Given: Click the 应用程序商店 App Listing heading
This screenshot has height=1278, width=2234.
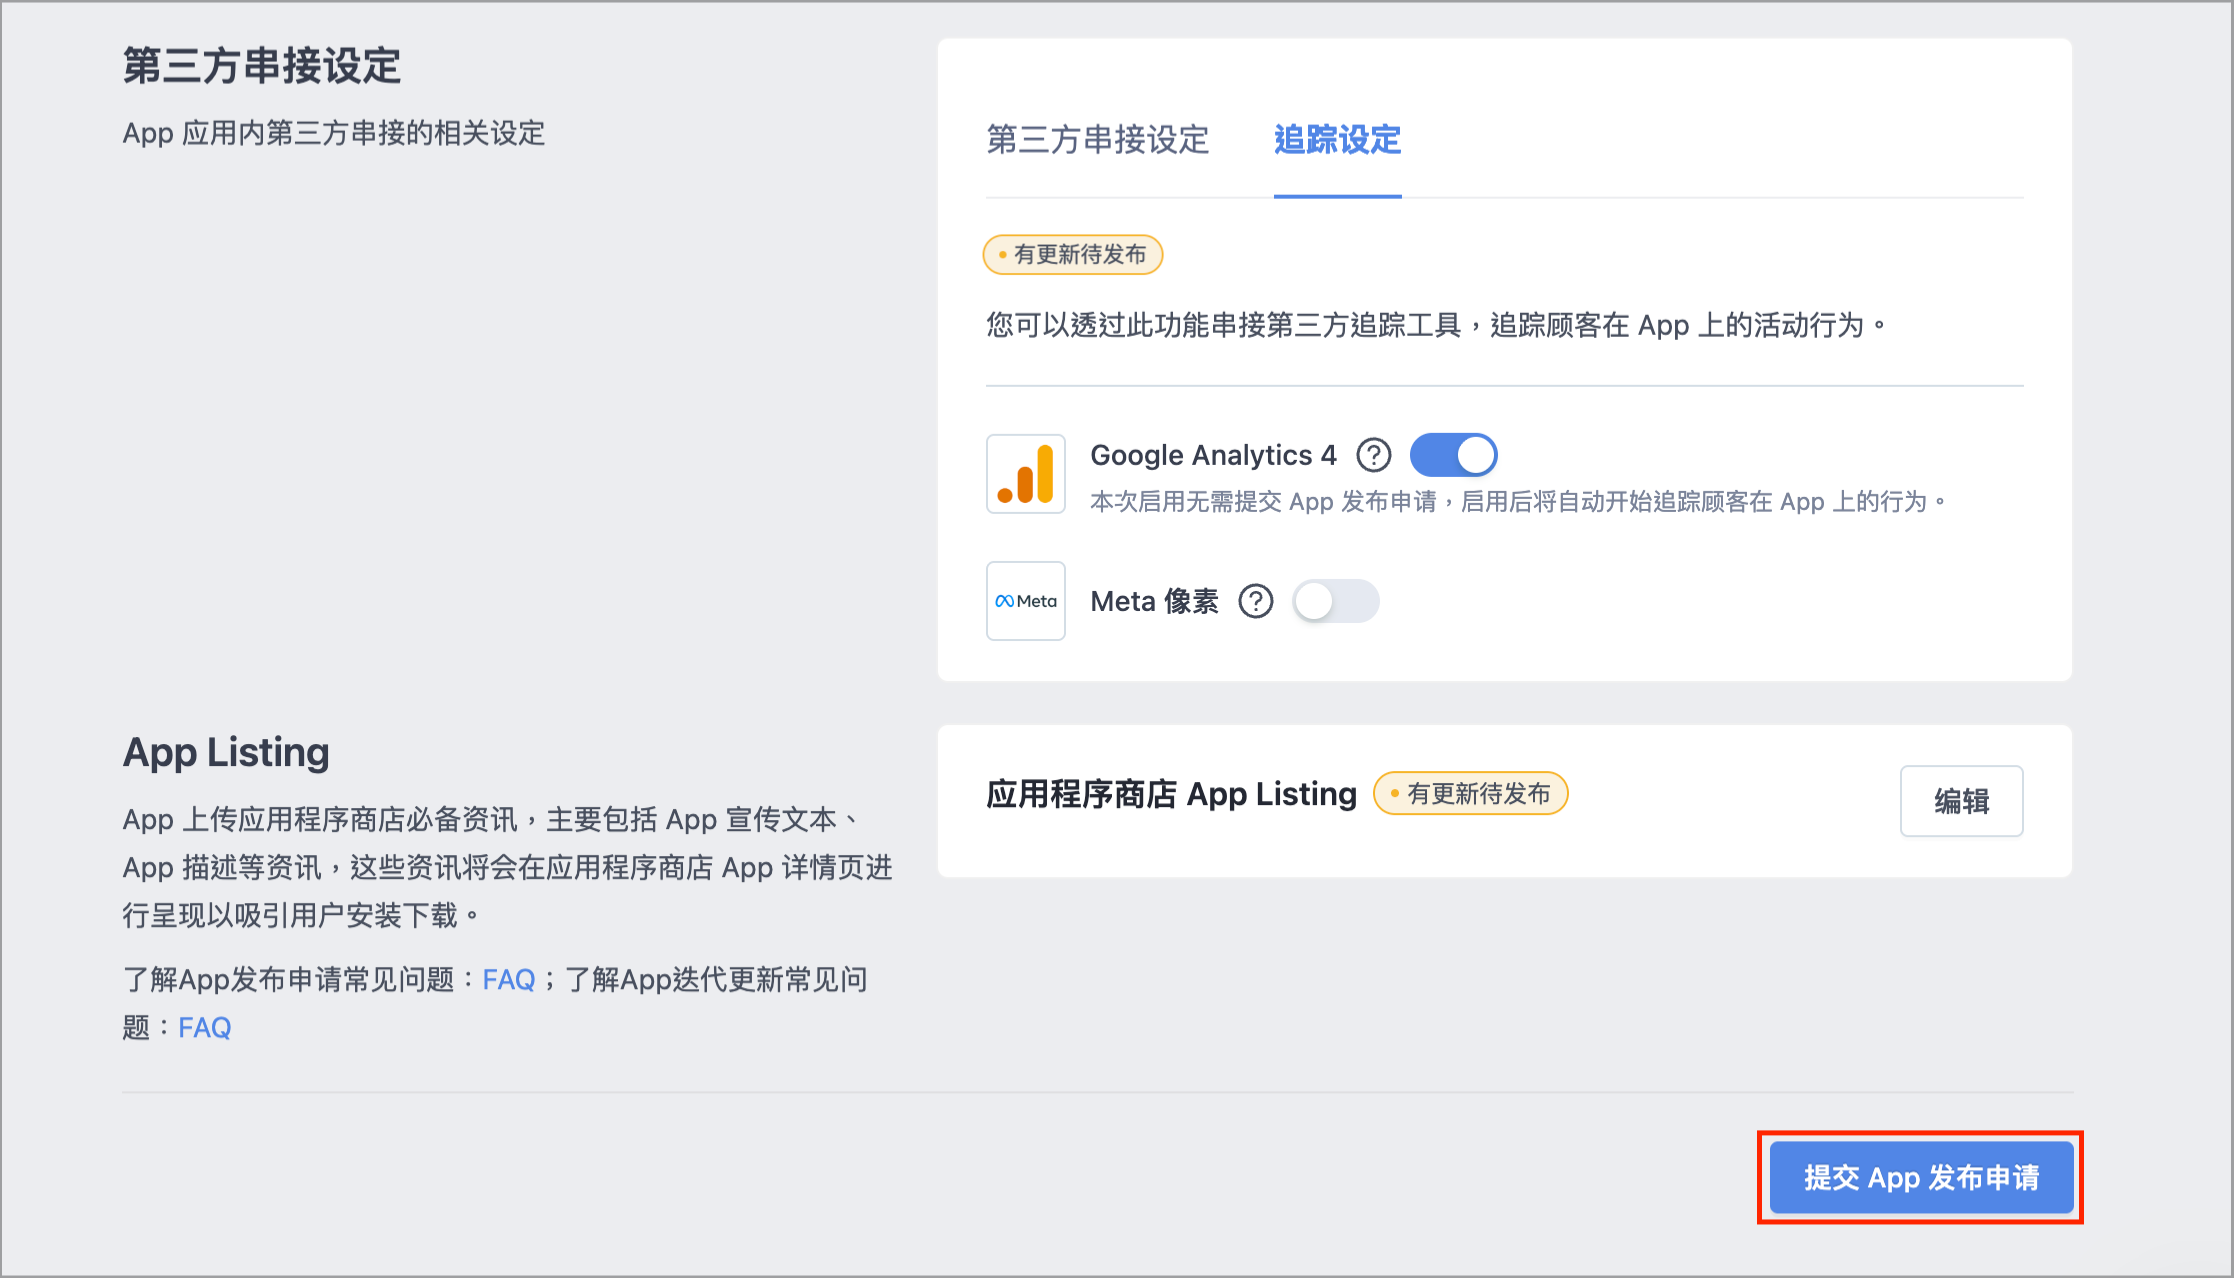Looking at the screenshot, I should 1172,794.
